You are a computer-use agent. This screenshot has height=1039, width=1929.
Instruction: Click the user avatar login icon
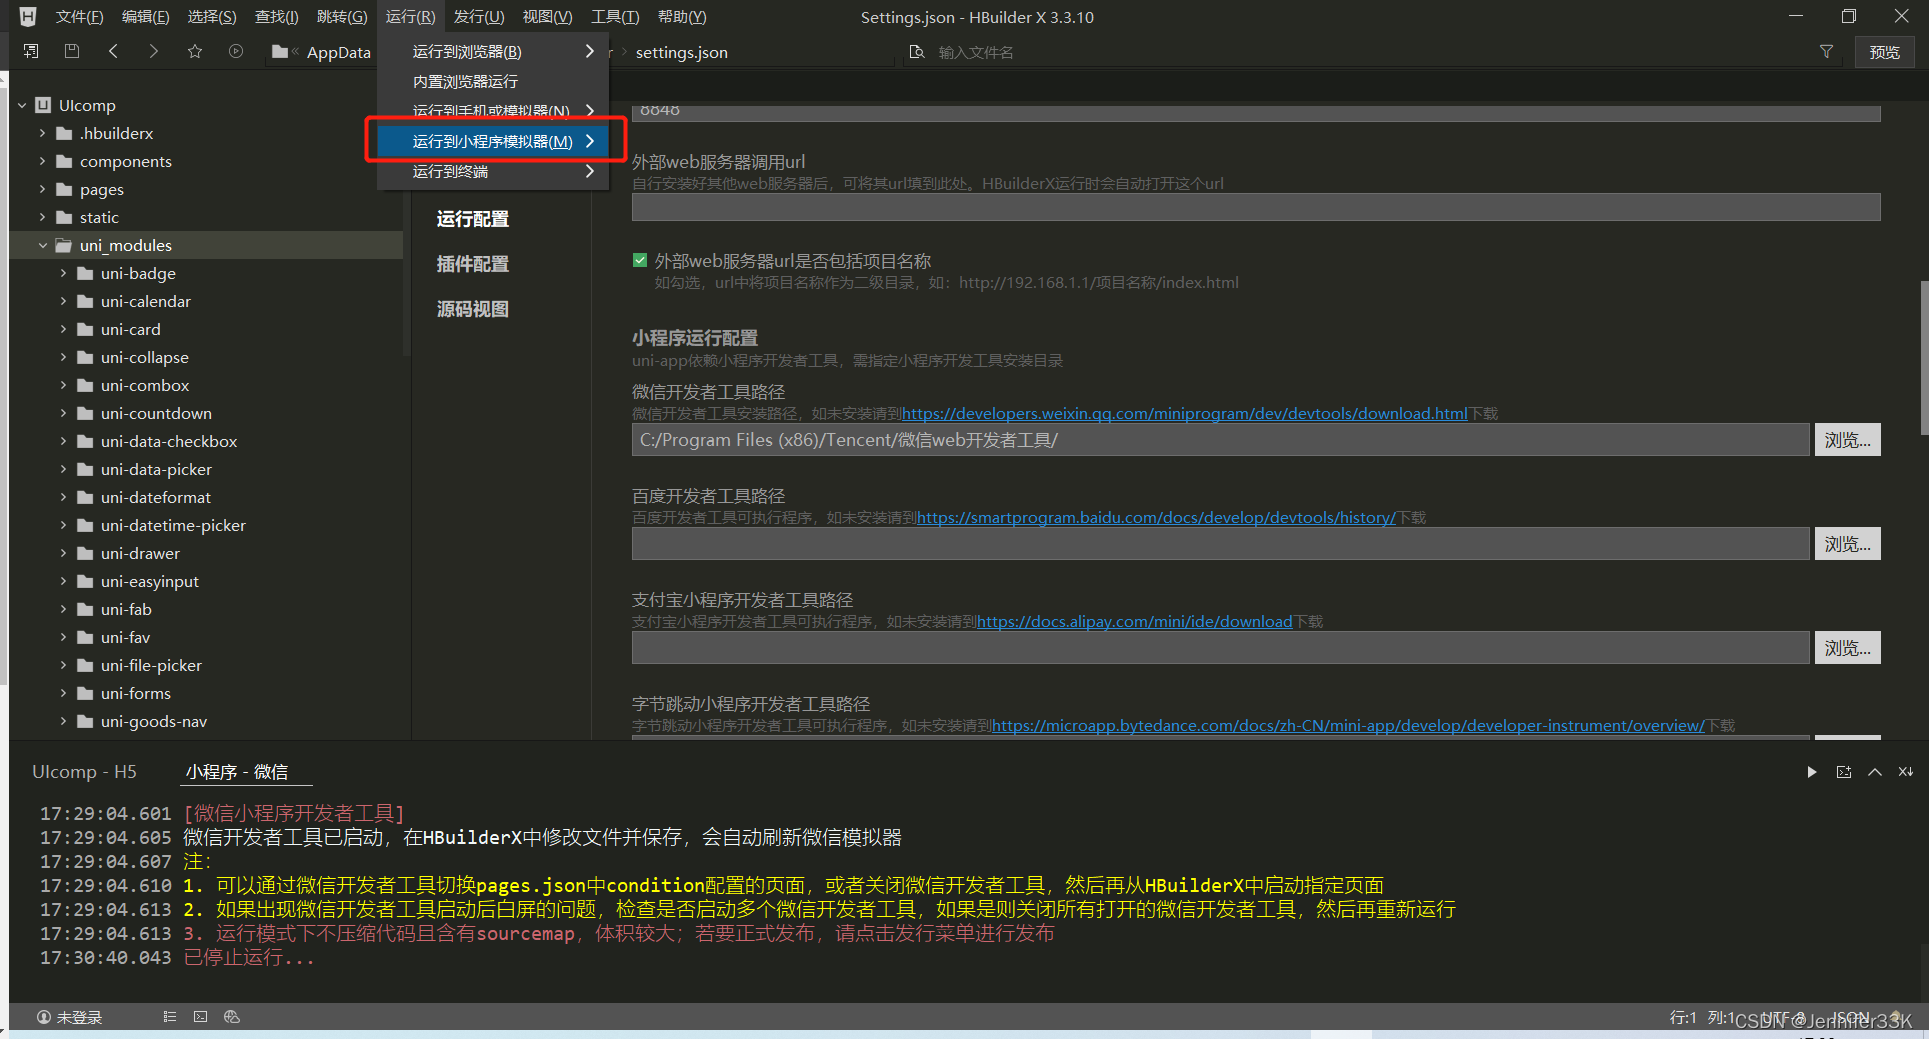coord(44,1017)
